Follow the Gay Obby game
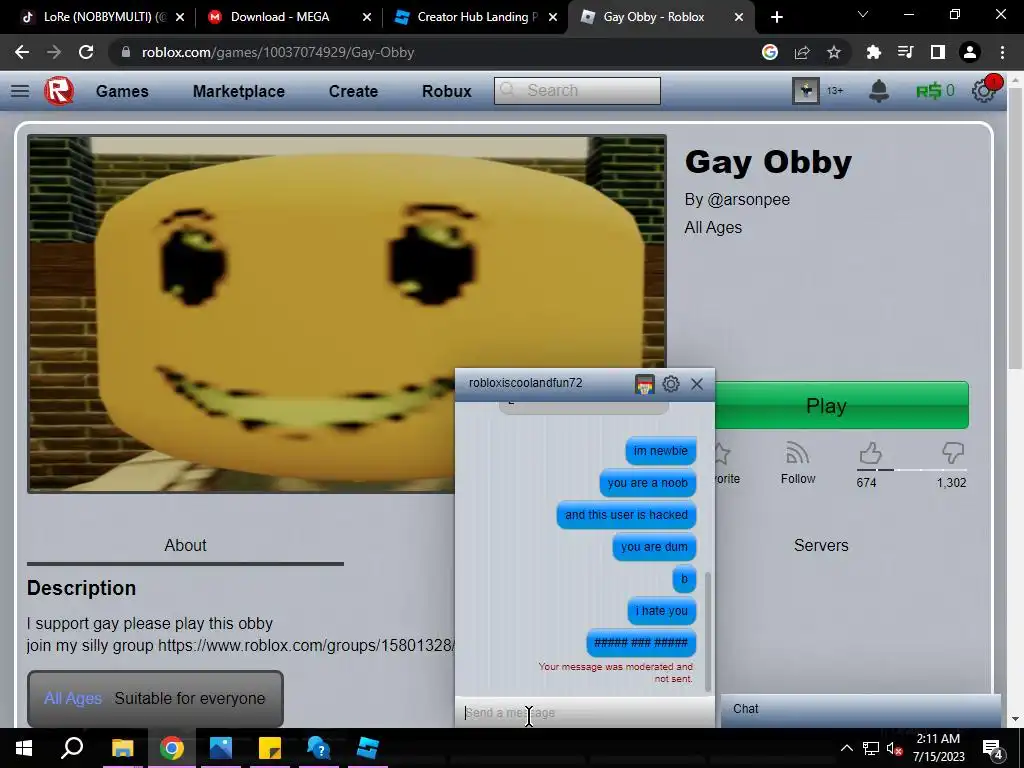The image size is (1024, 768). 797,464
